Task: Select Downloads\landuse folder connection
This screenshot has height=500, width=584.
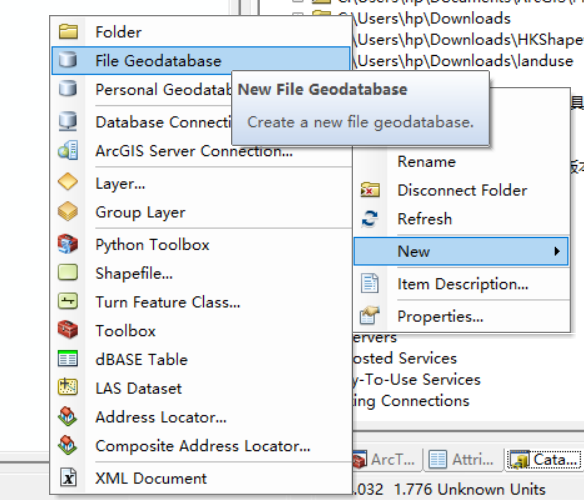Action: pyautogui.click(x=462, y=61)
